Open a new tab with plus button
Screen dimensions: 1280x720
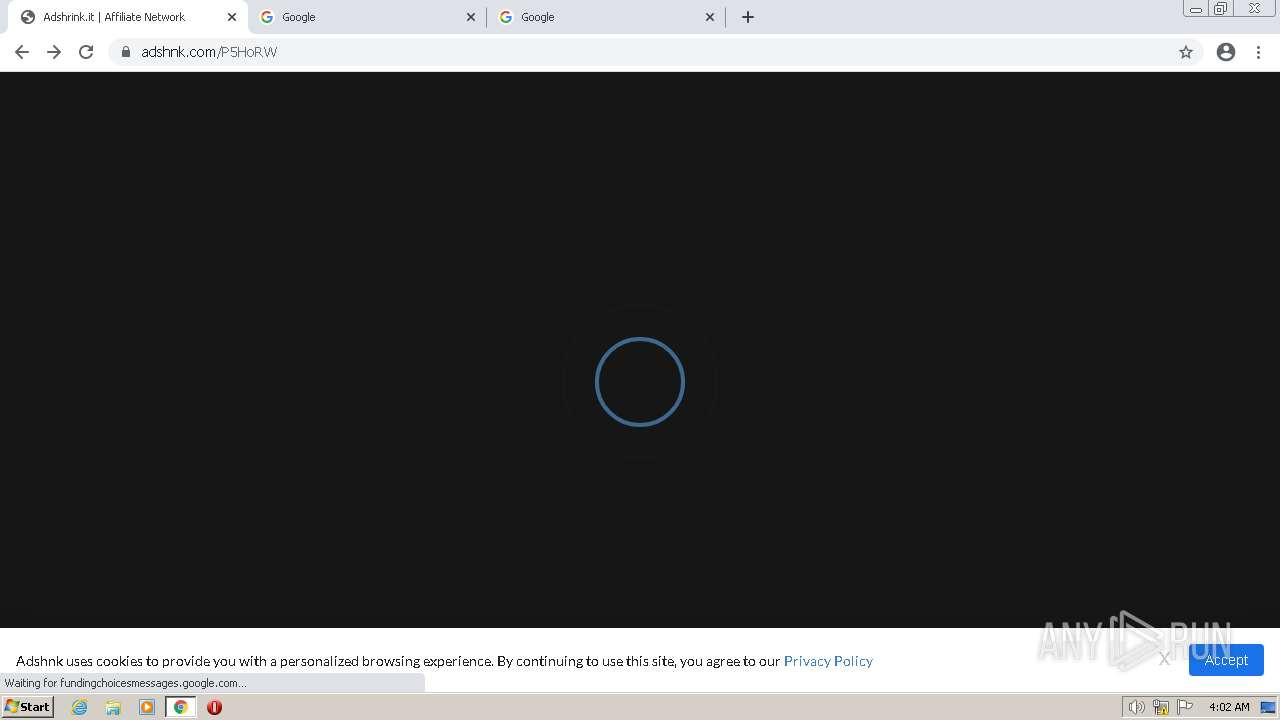pos(748,17)
